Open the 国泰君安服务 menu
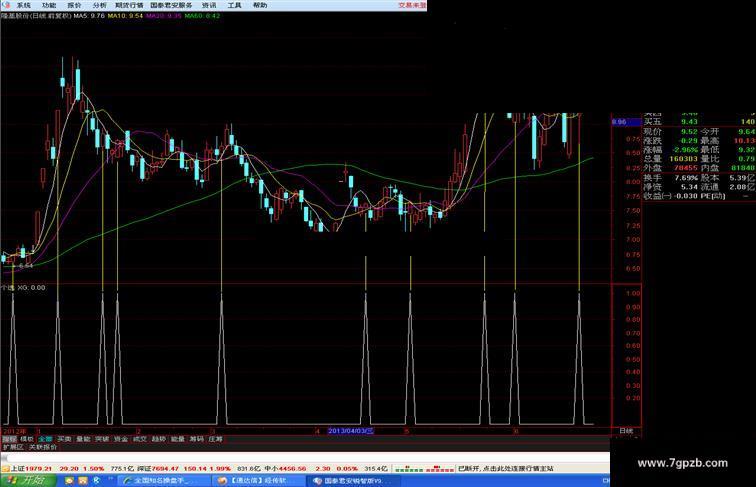 [171, 5]
